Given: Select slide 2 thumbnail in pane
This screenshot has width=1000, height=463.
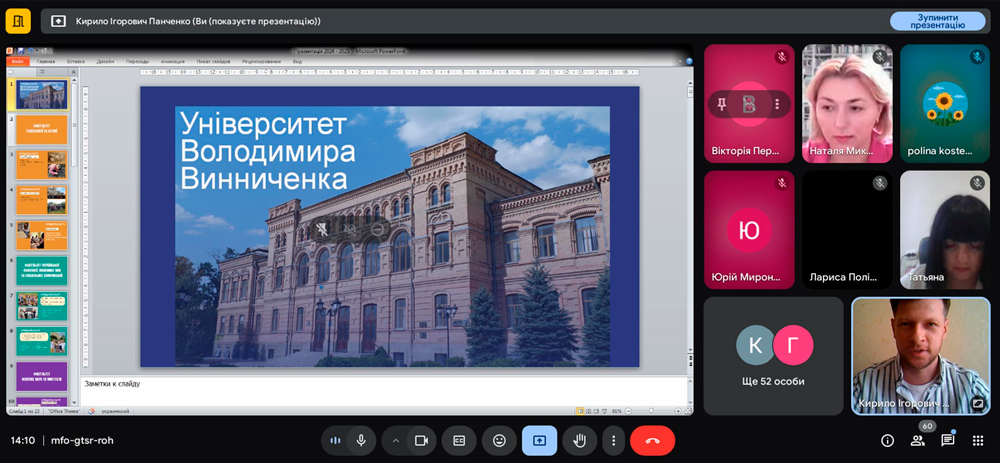Looking at the screenshot, I should (x=41, y=129).
